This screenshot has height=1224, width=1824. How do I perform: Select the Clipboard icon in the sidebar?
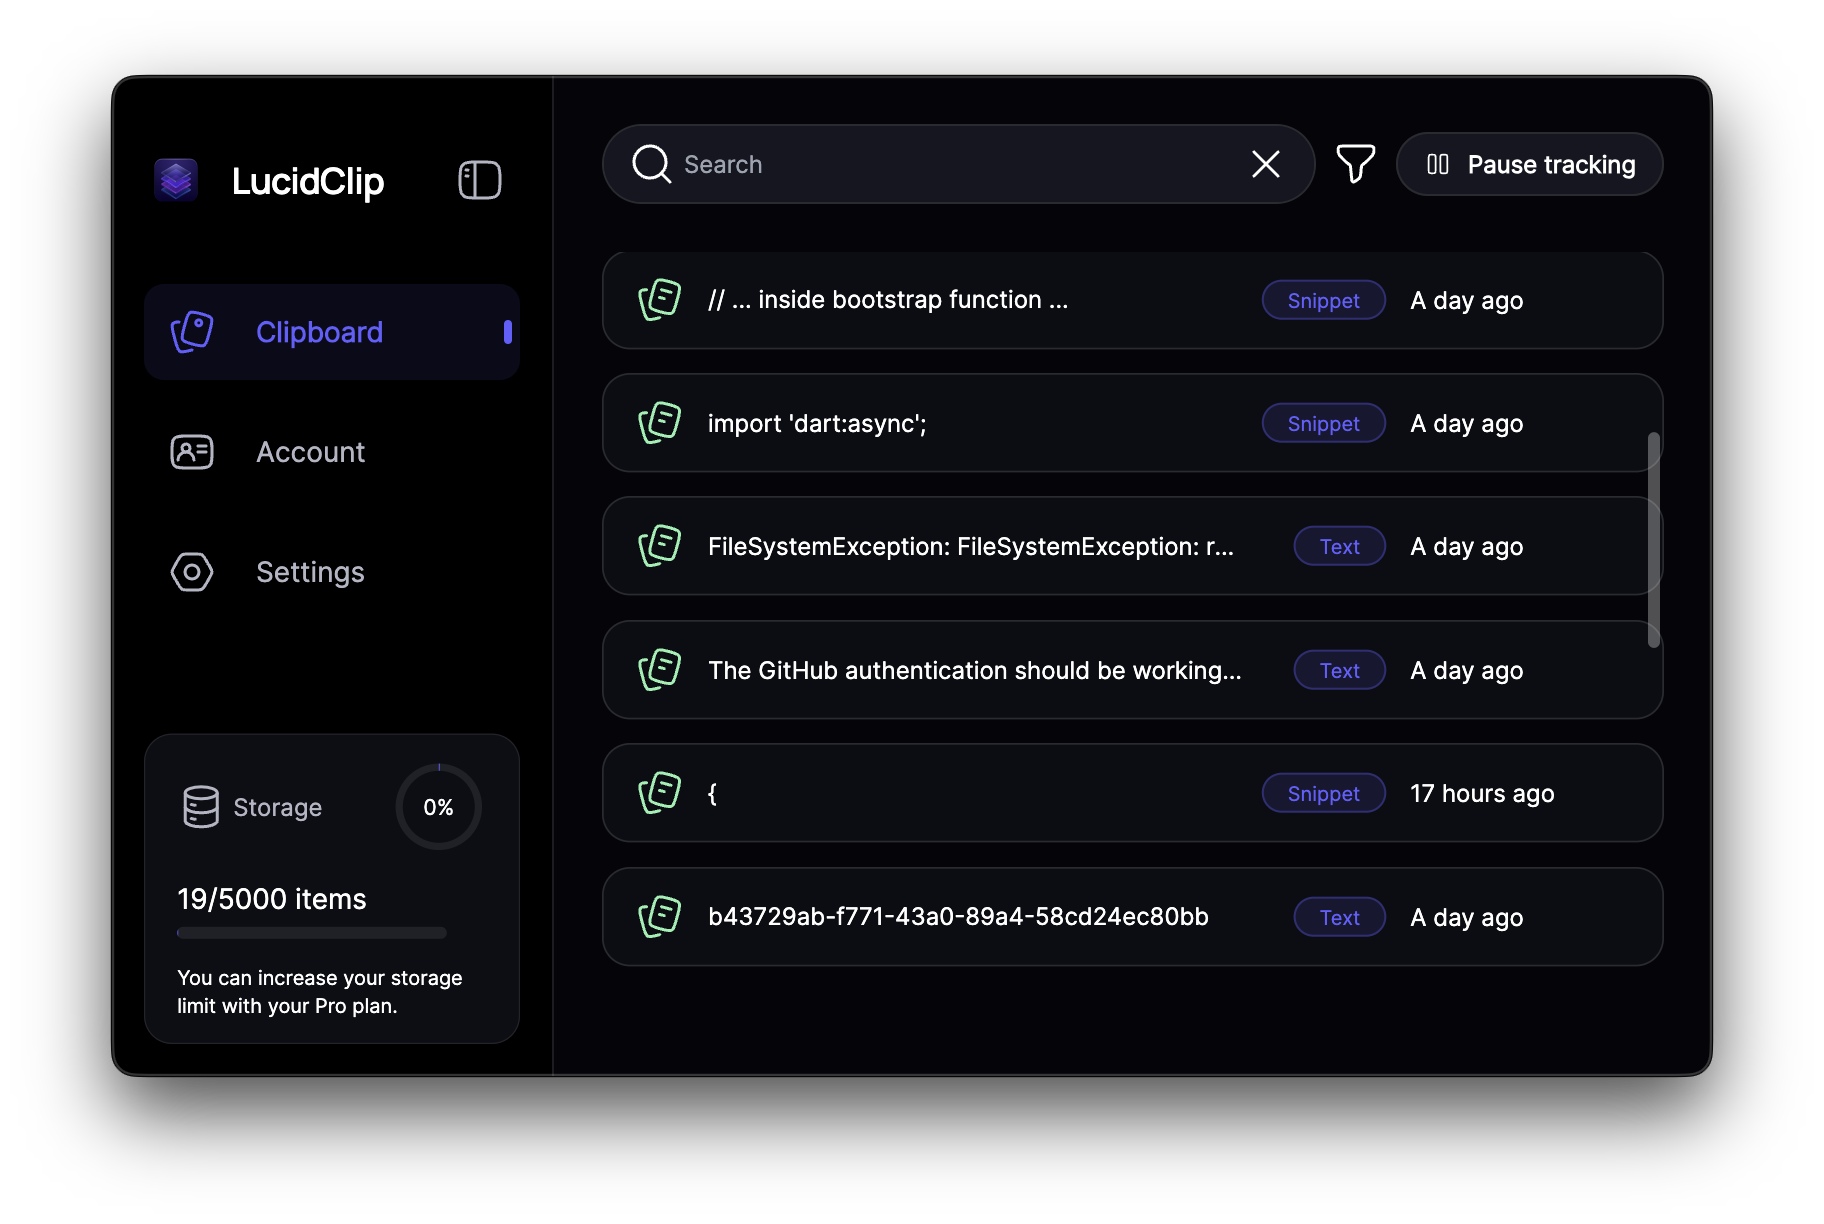tap(192, 331)
